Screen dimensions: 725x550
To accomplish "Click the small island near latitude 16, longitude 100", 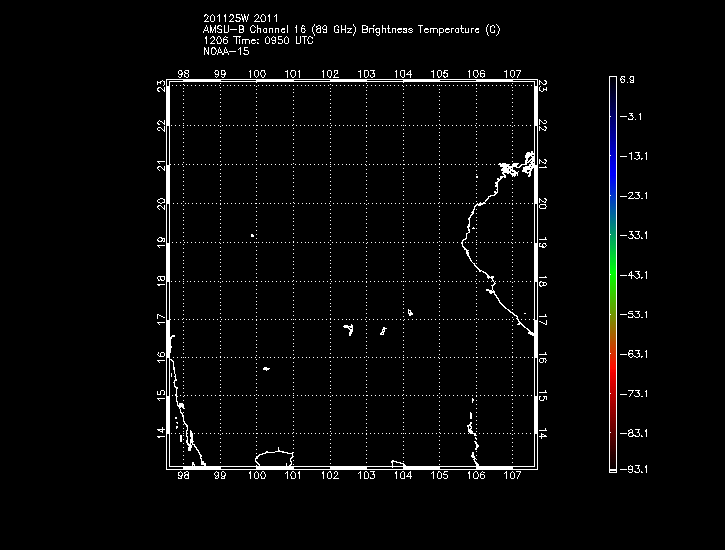I will [266, 369].
